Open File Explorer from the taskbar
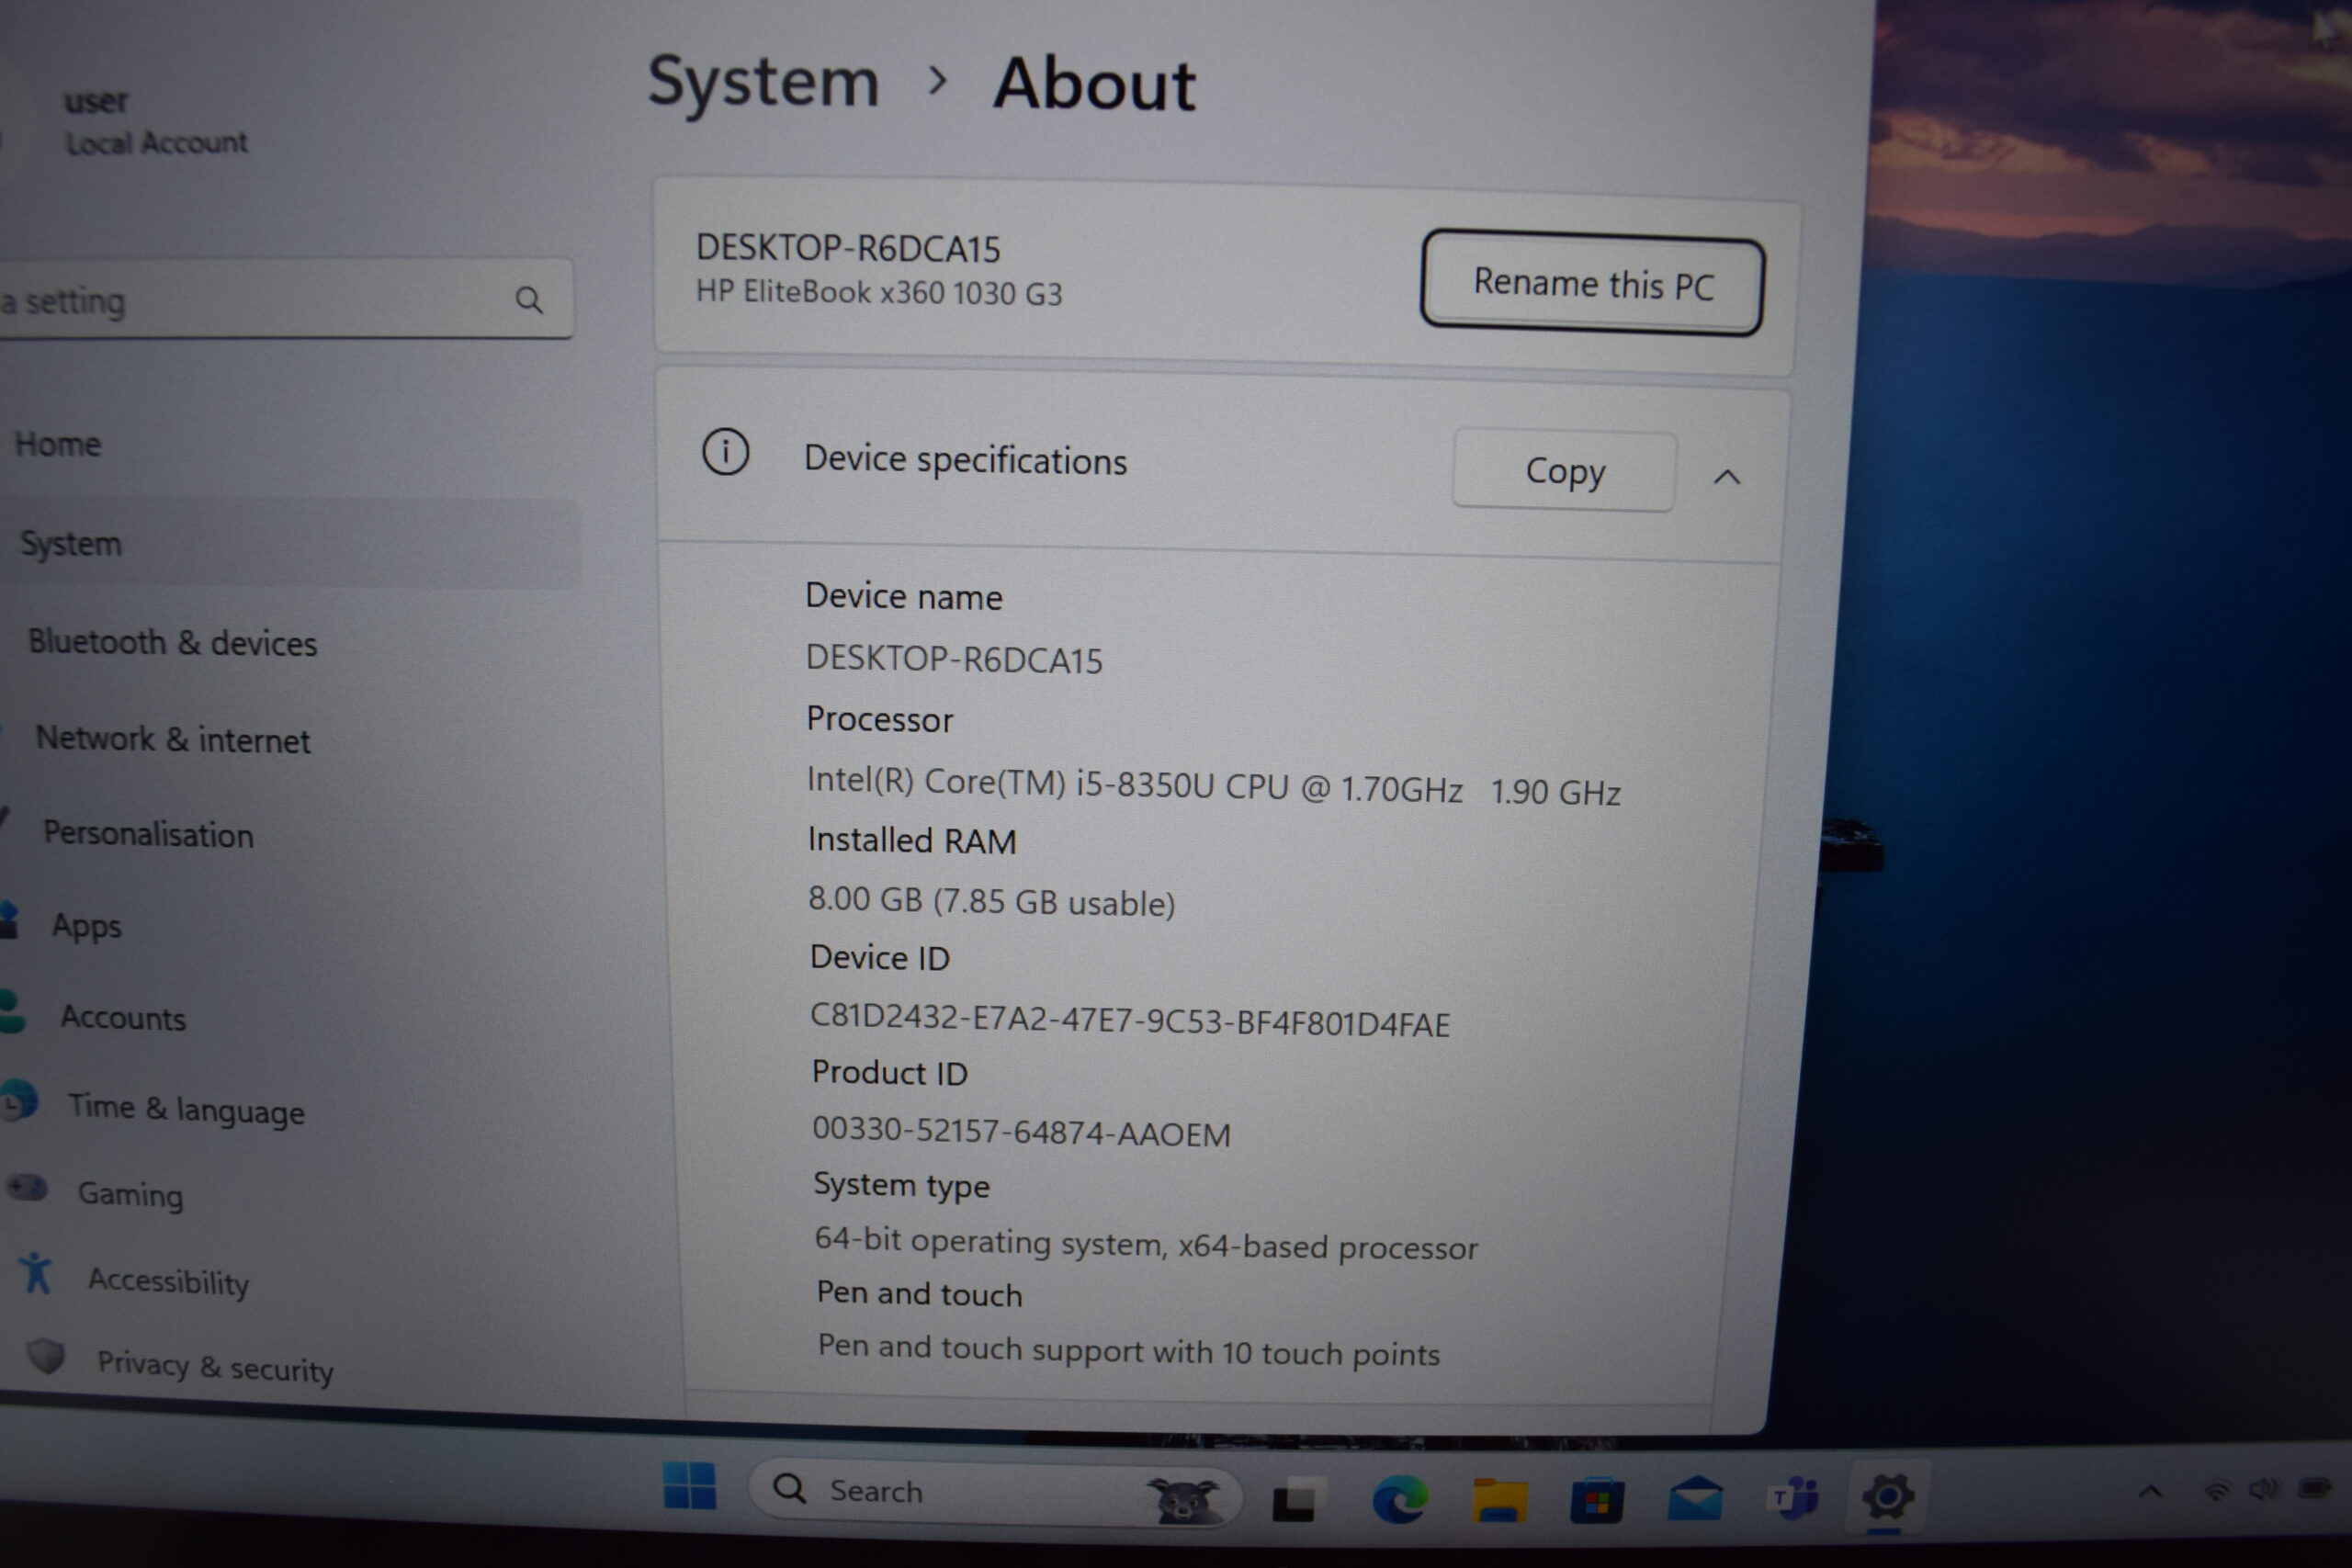 point(1499,1499)
